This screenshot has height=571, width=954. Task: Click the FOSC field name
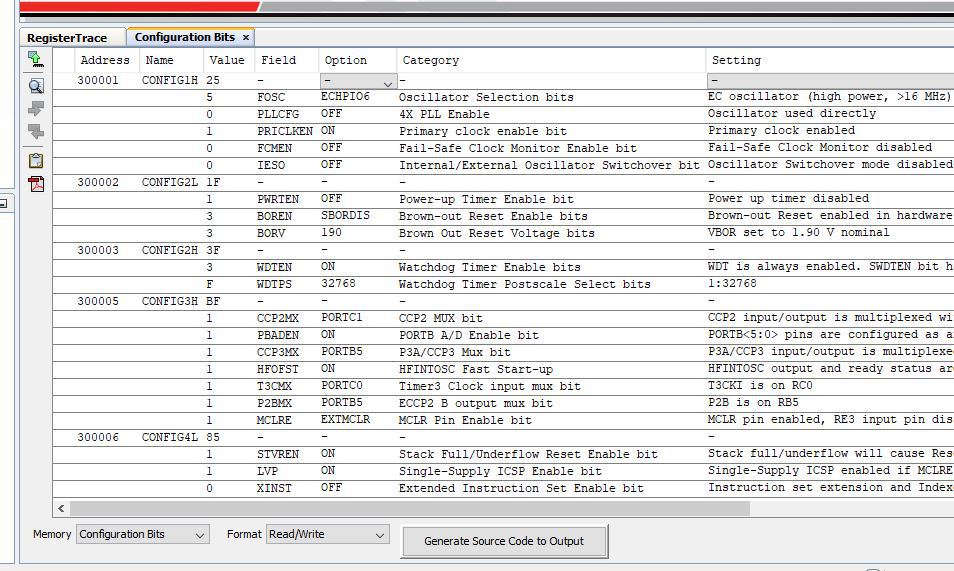click(x=271, y=97)
